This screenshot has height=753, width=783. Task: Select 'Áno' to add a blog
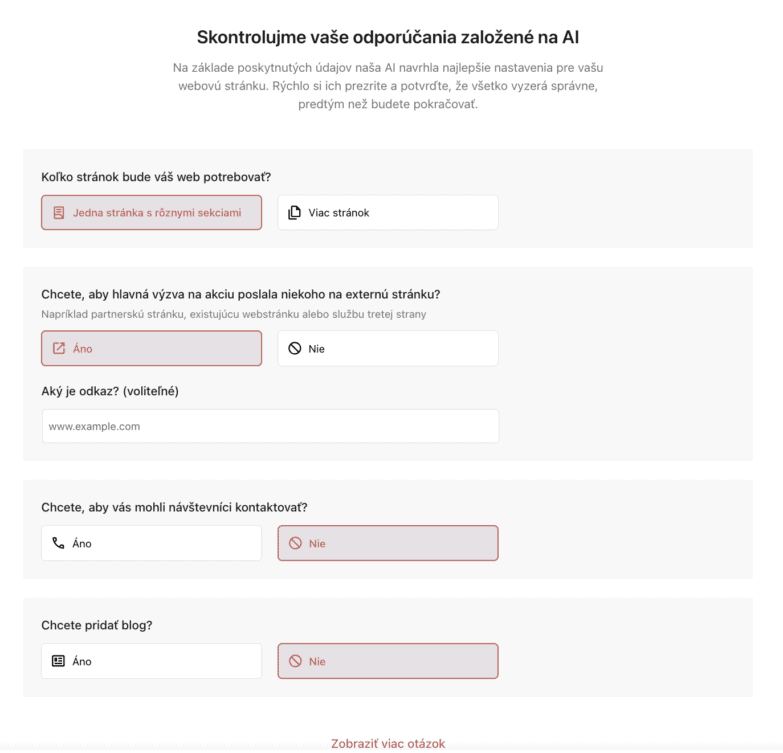[x=152, y=661]
